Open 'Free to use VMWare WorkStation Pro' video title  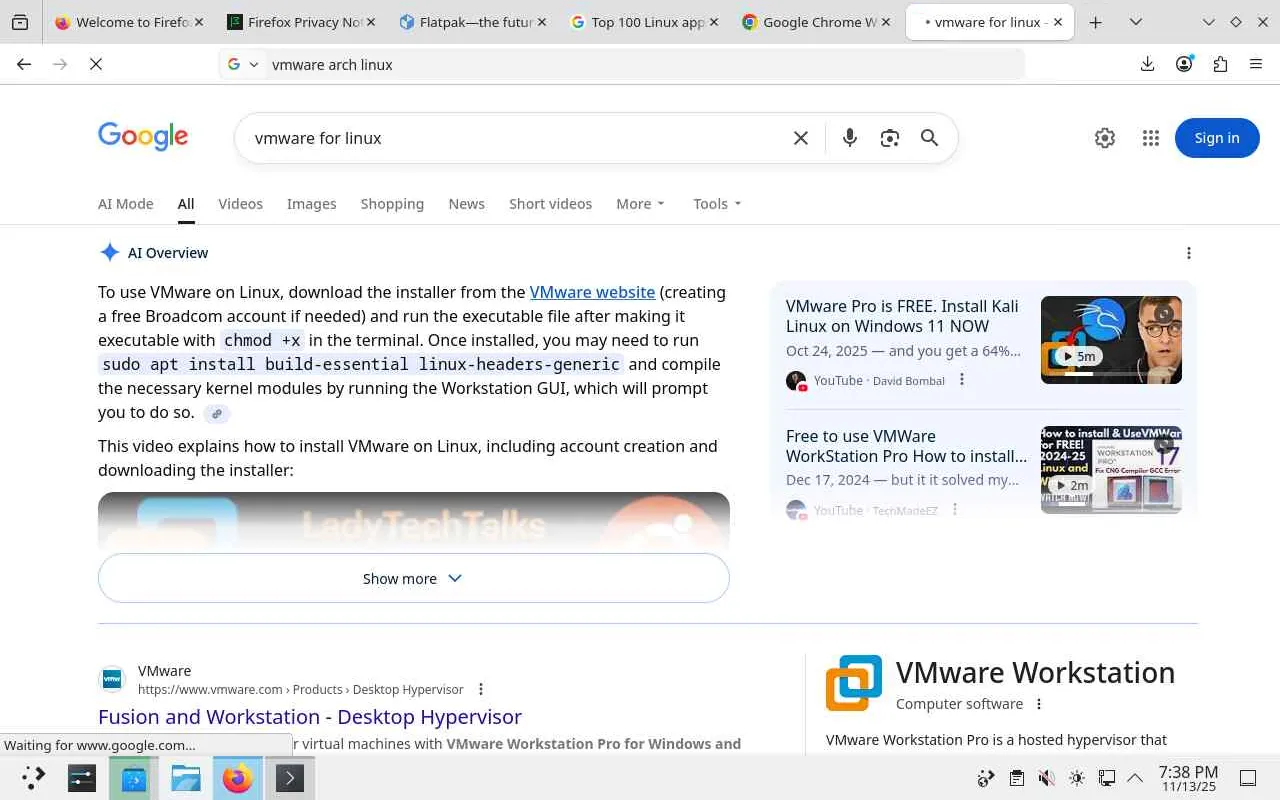click(x=906, y=446)
